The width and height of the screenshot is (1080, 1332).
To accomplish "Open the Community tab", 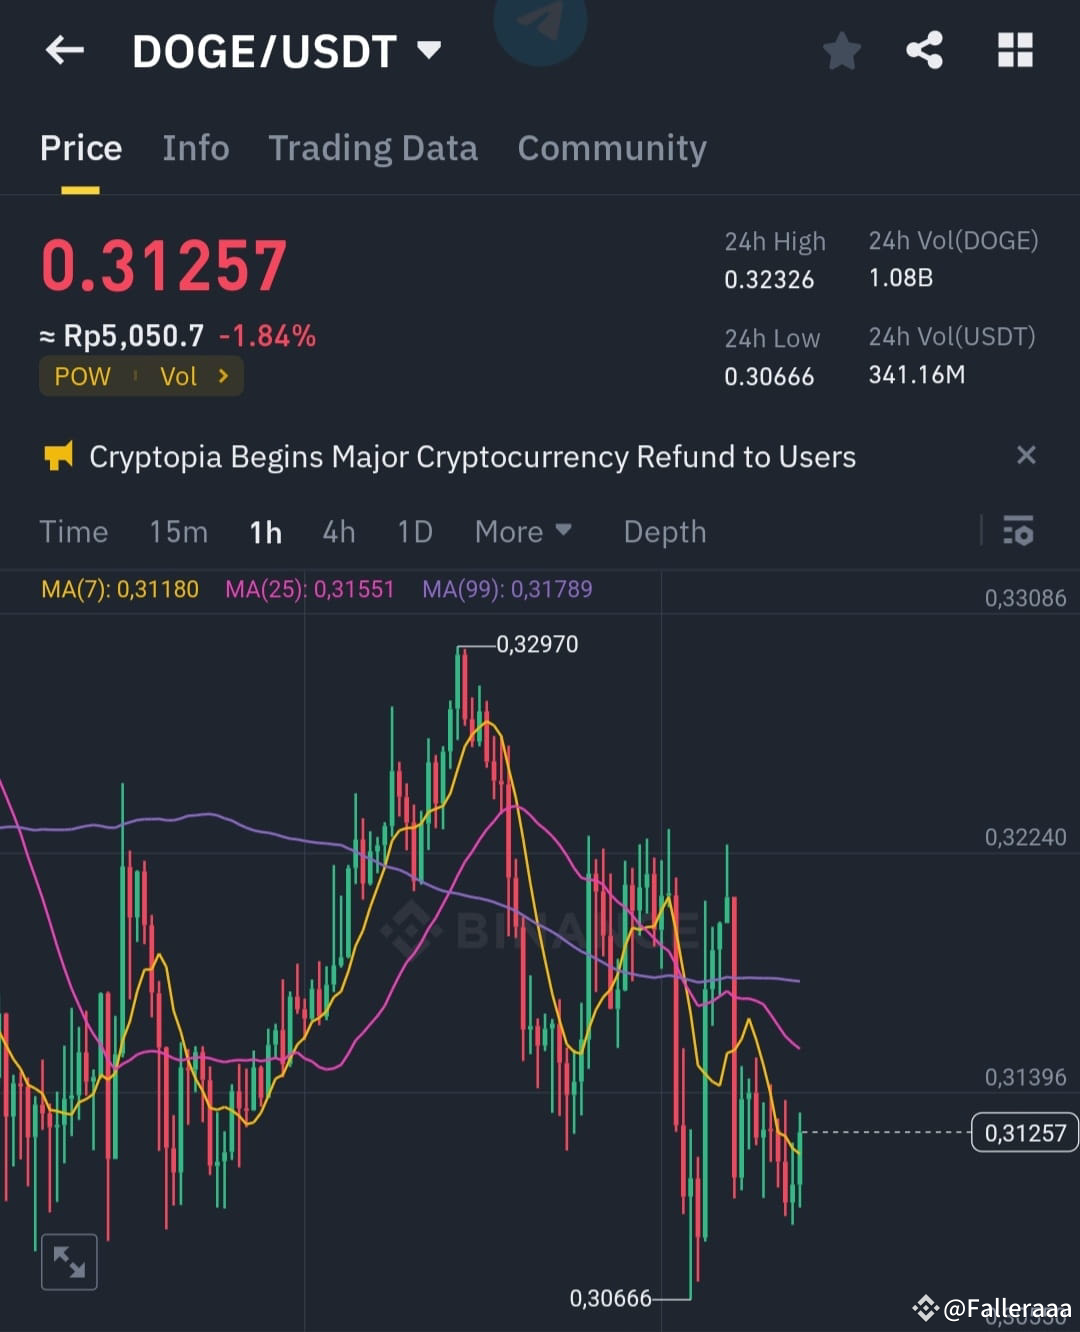I will (x=612, y=148).
